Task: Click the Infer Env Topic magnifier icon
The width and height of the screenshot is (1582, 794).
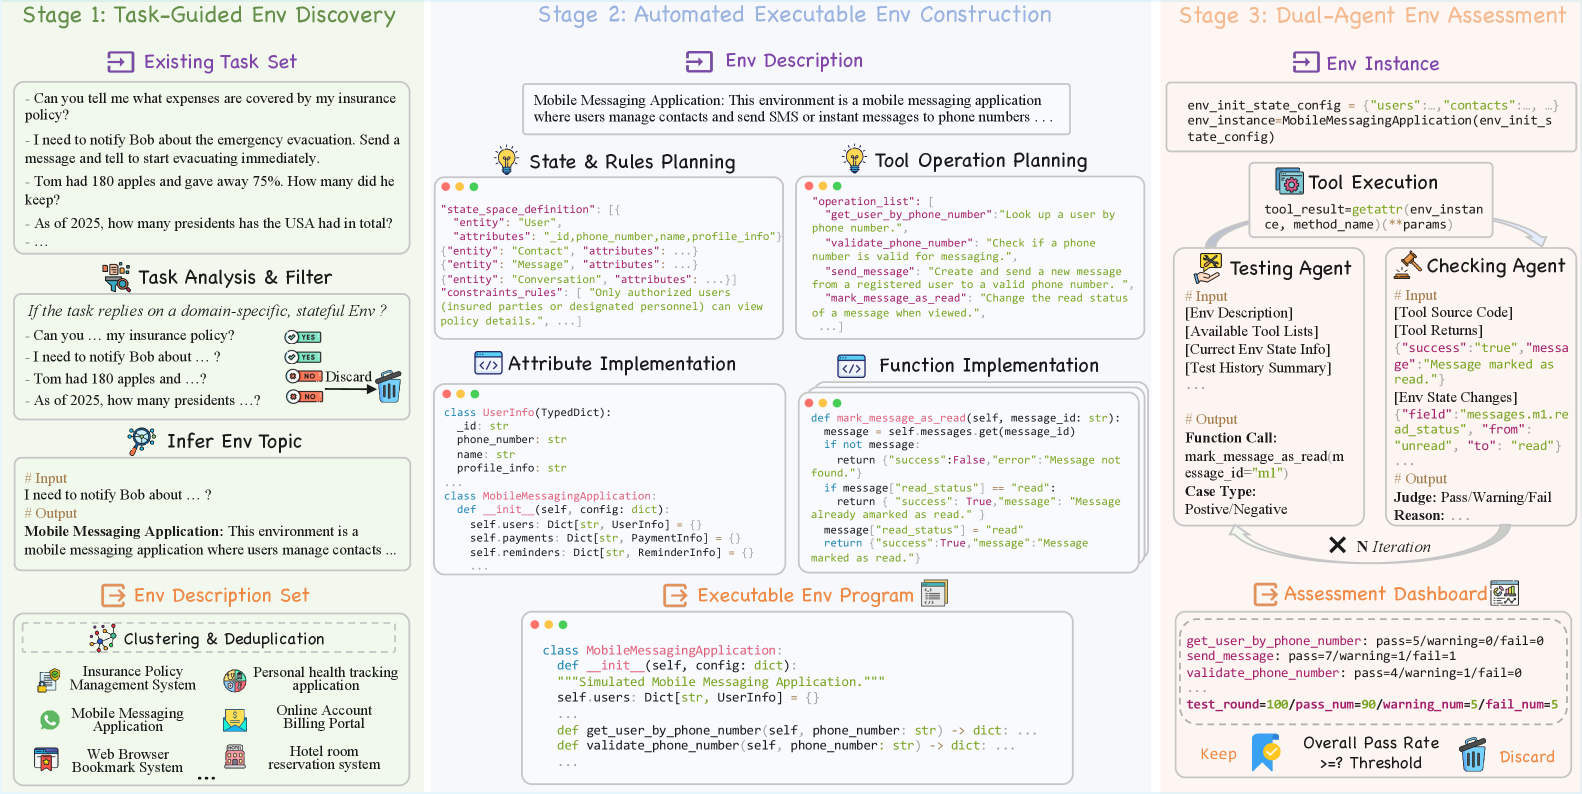Action: coord(142,441)
